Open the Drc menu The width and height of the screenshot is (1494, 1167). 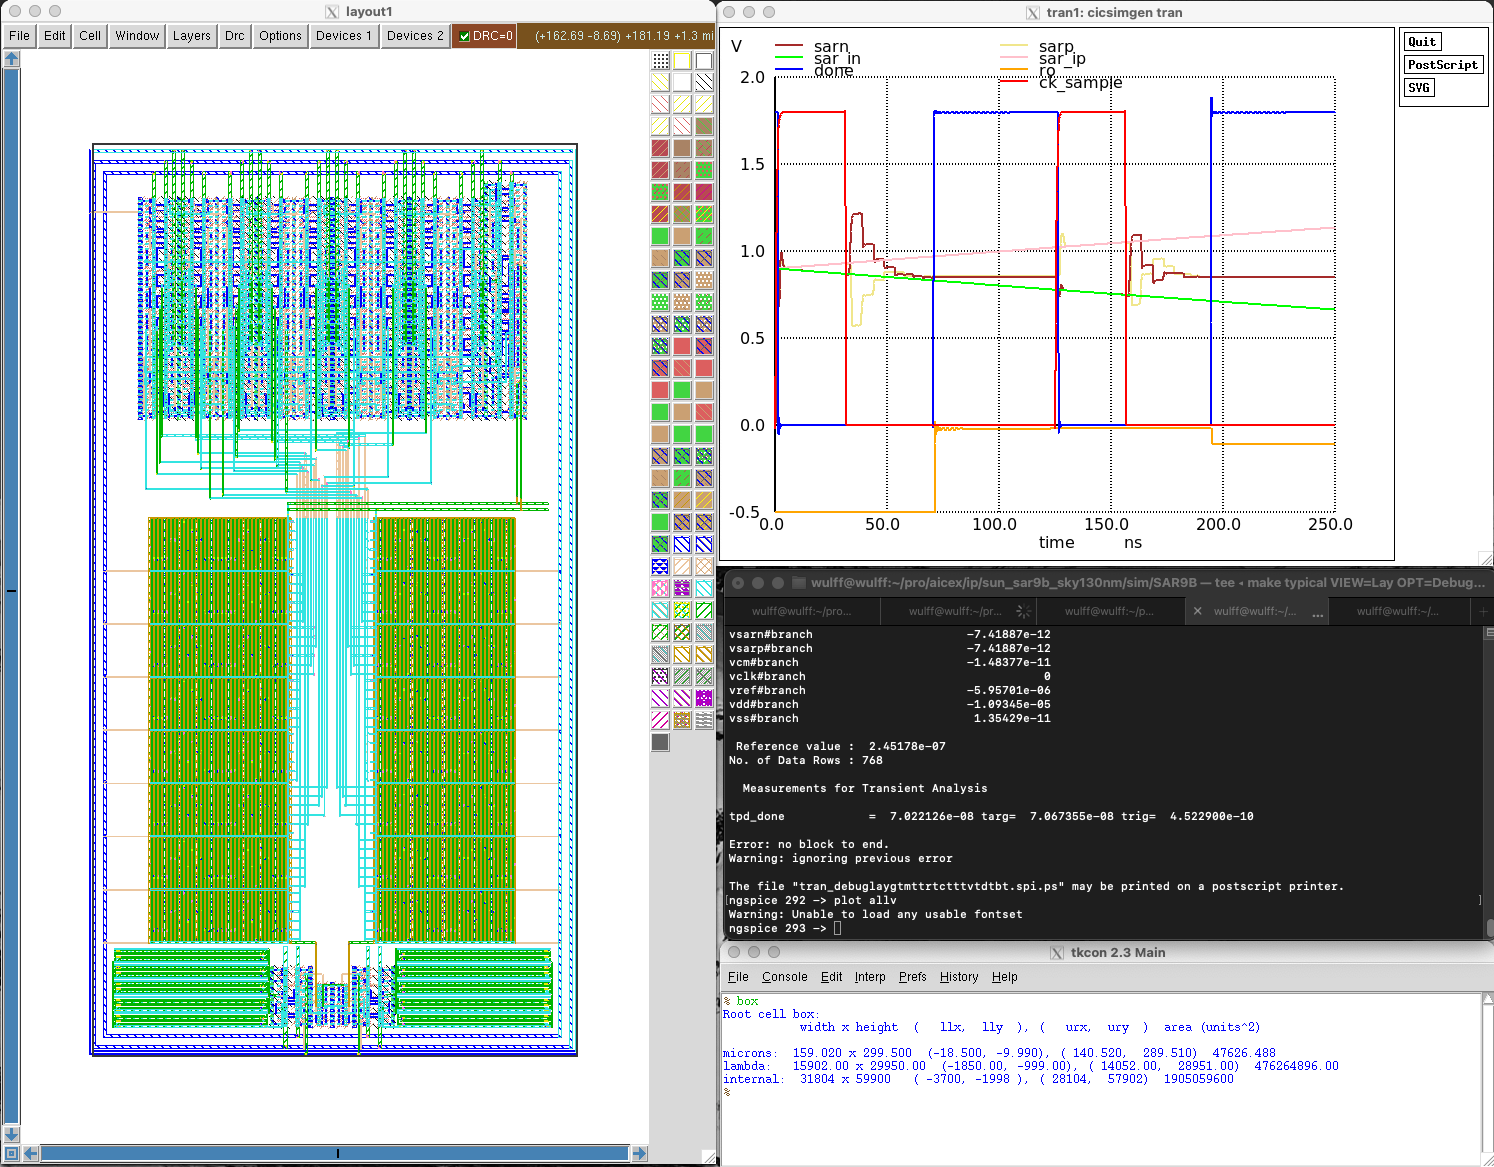[234, 36]
